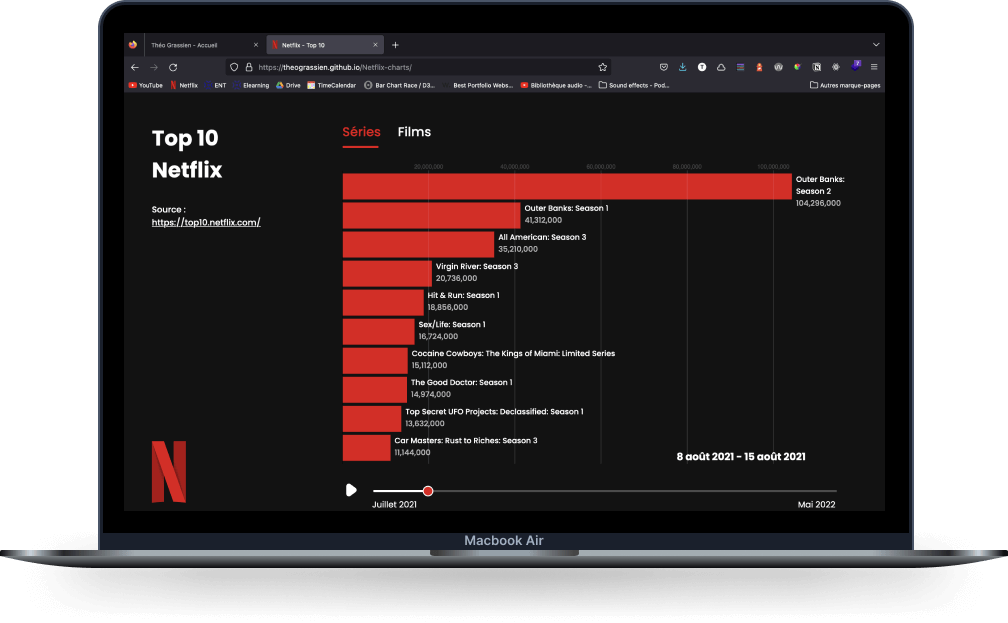Click the Hit & Run: Season 1 bar
The height and width of the screenshot is (623, 1008).
coord(383,303)
